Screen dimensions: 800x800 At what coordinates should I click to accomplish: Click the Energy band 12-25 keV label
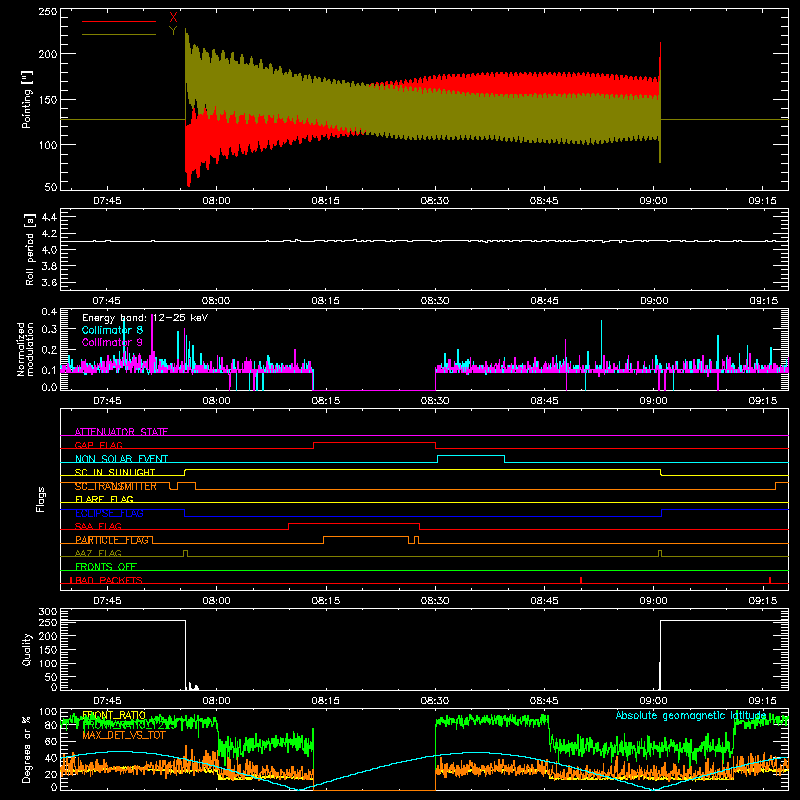click(145, 318)
